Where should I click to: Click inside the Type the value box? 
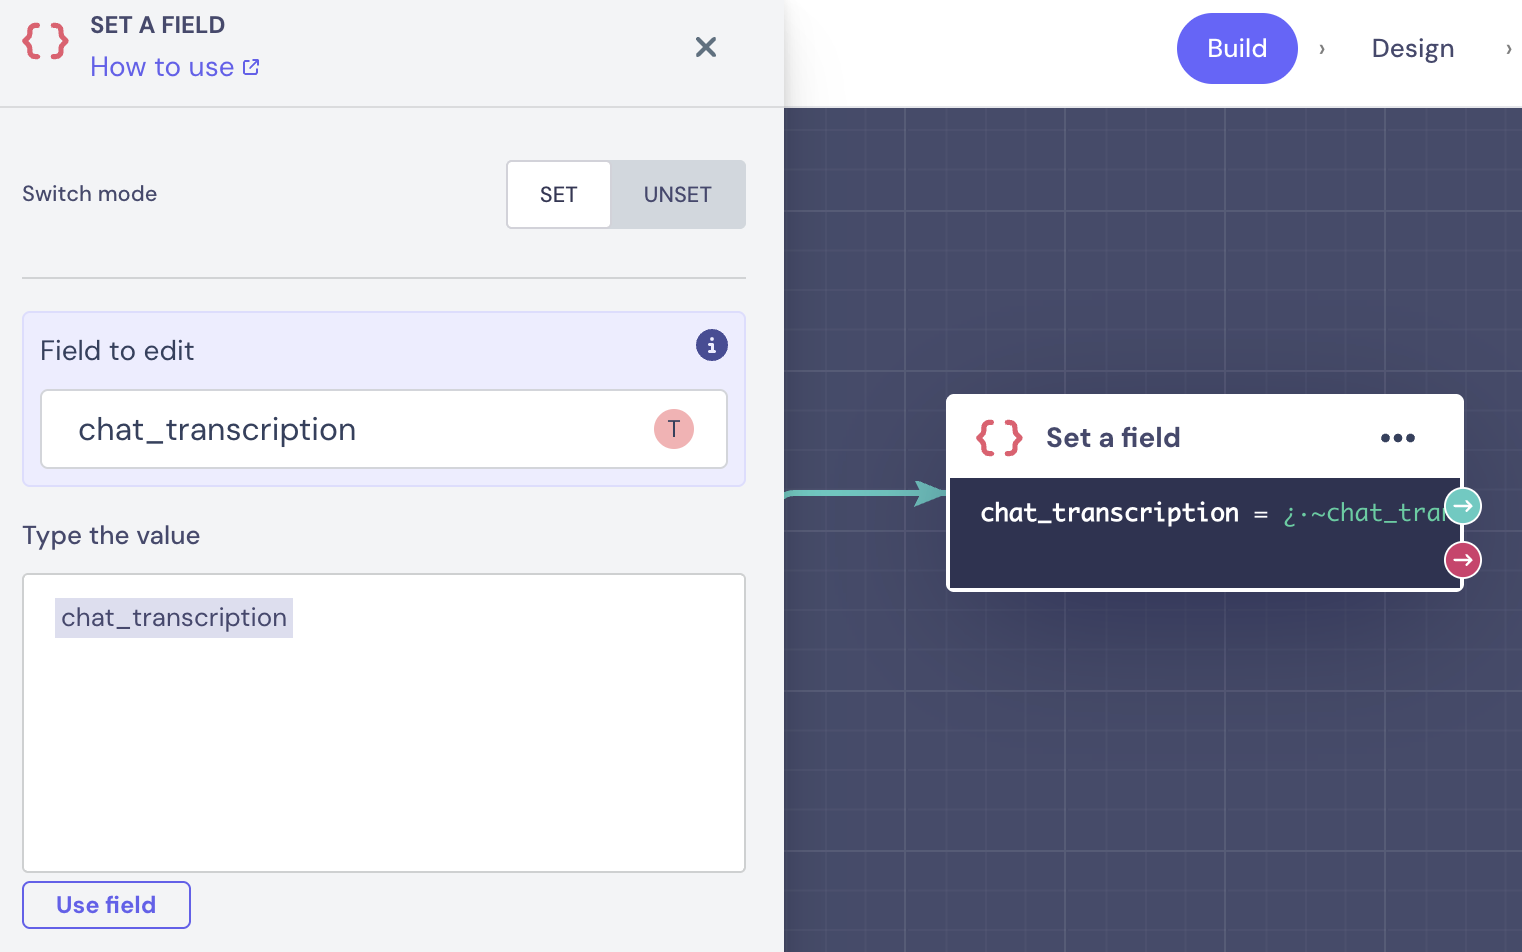(384, 750)
